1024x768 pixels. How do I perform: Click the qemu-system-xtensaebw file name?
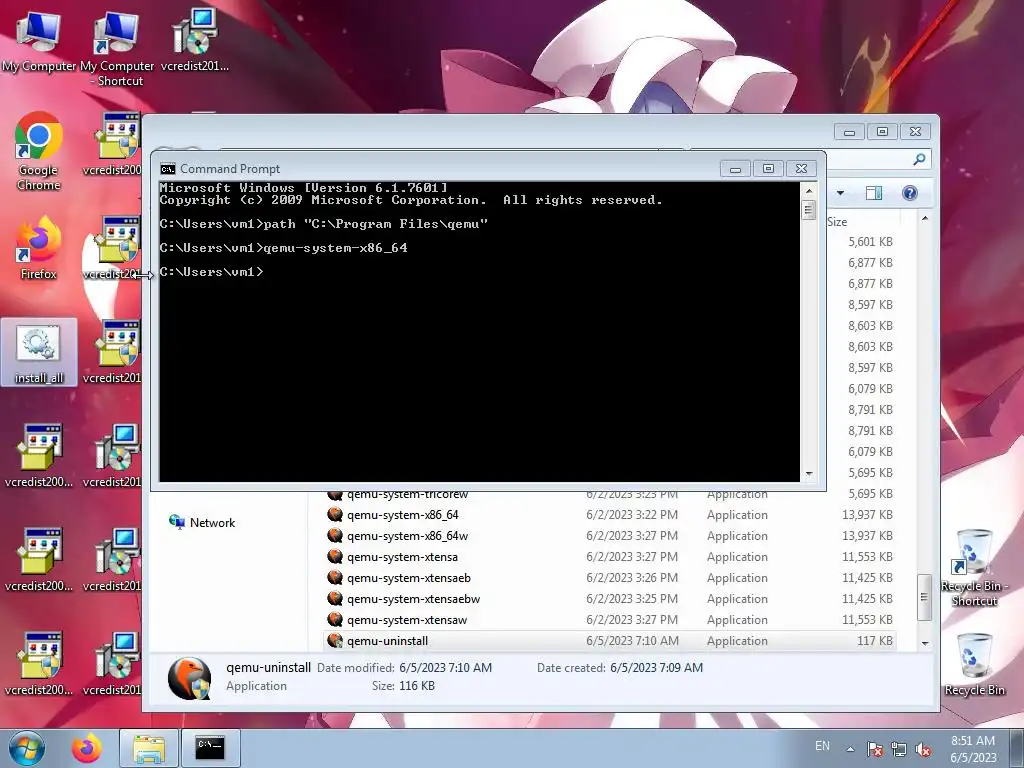[413, 598]
